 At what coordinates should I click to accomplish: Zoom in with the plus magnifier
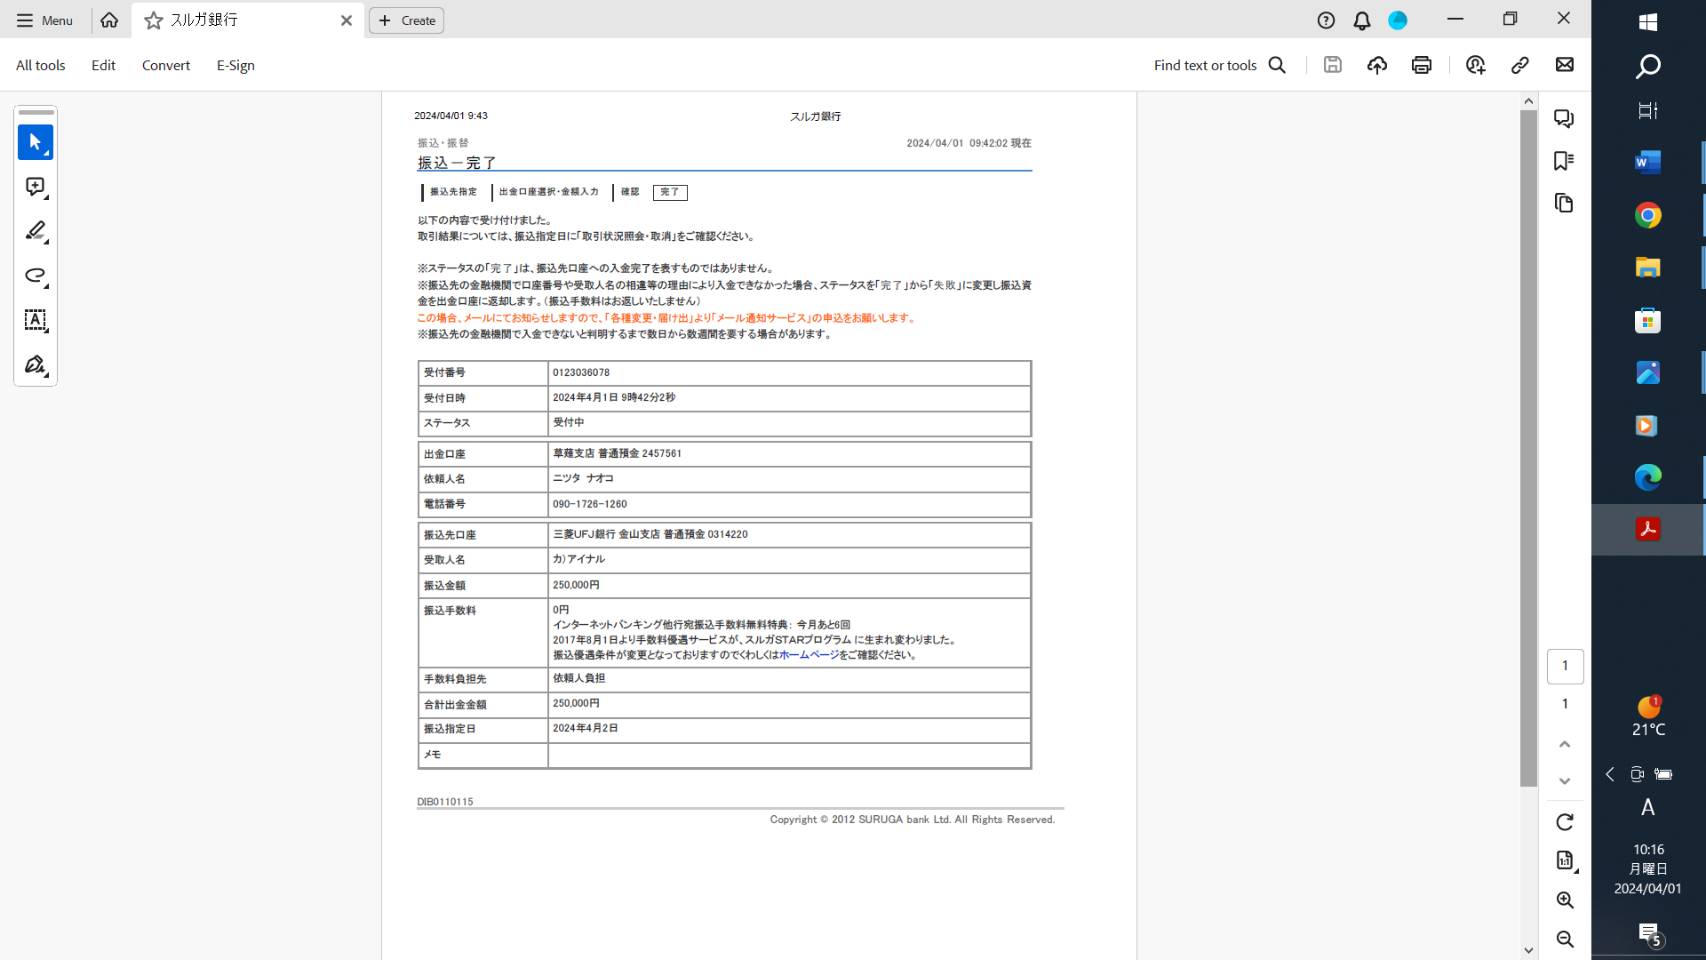pos(1565,900)
